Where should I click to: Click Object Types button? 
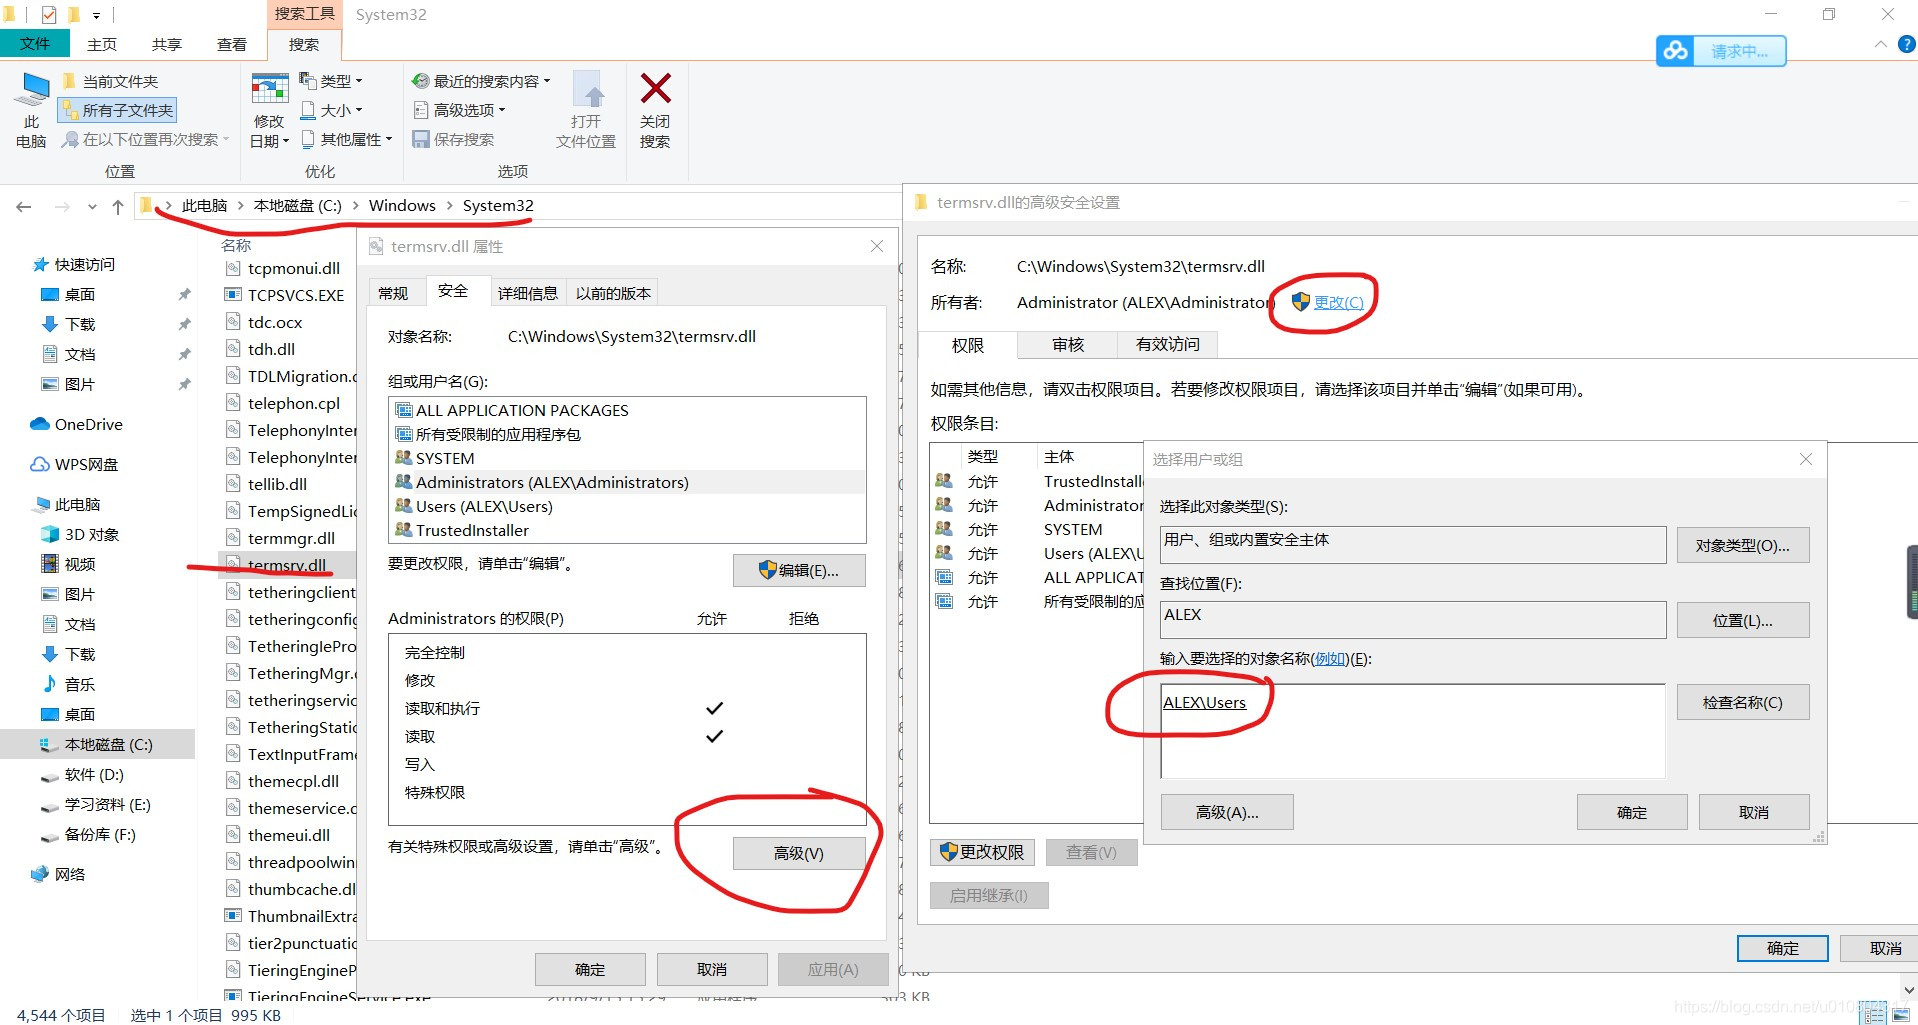pos(1743,545)
